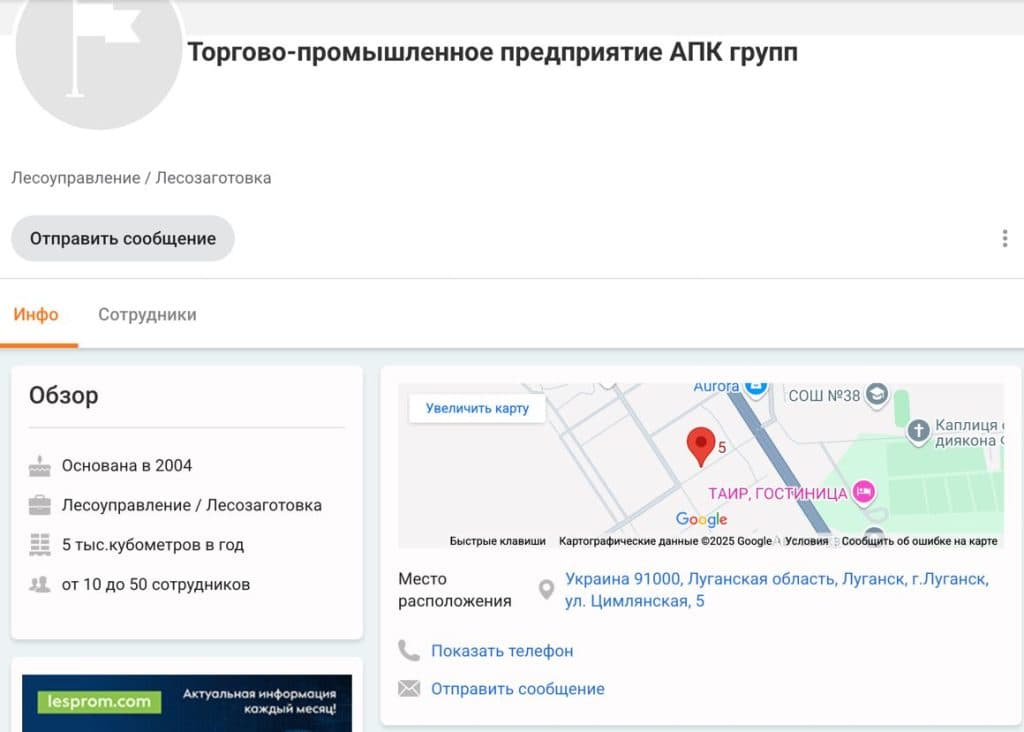The width and height of the screenshot is (1024, 732).
Task: Click the СОШ №38 school marker
Action: (877, 395)
